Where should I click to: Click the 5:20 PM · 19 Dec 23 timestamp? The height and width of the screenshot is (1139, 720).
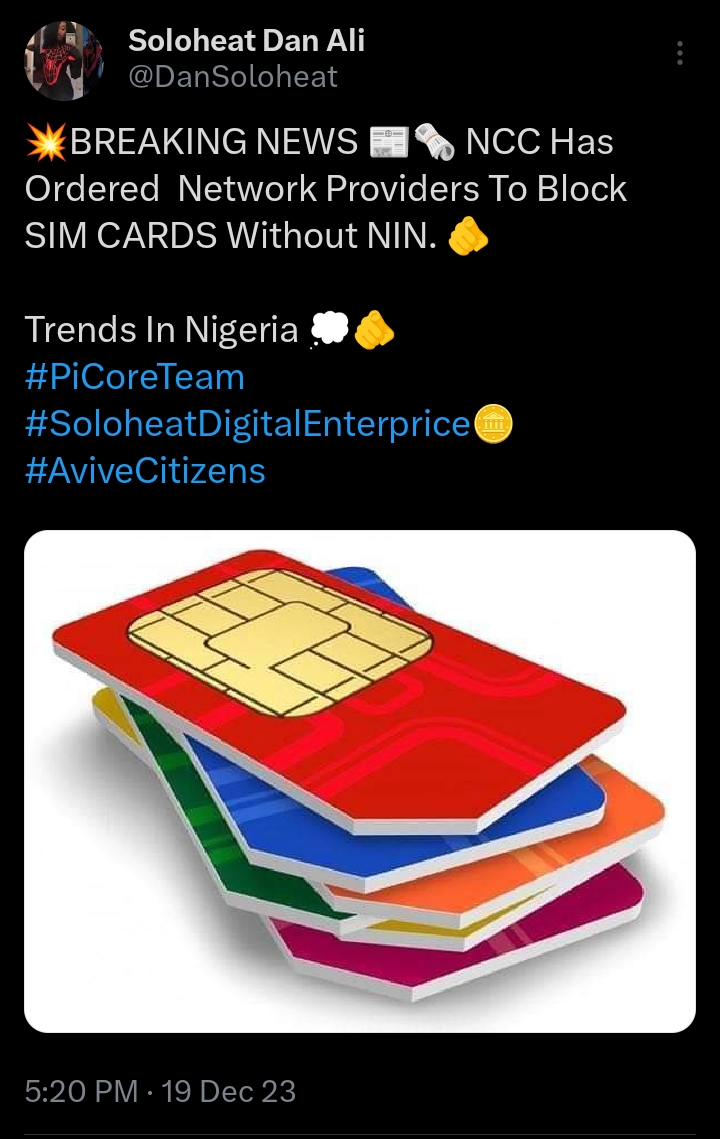point(161,1091)
